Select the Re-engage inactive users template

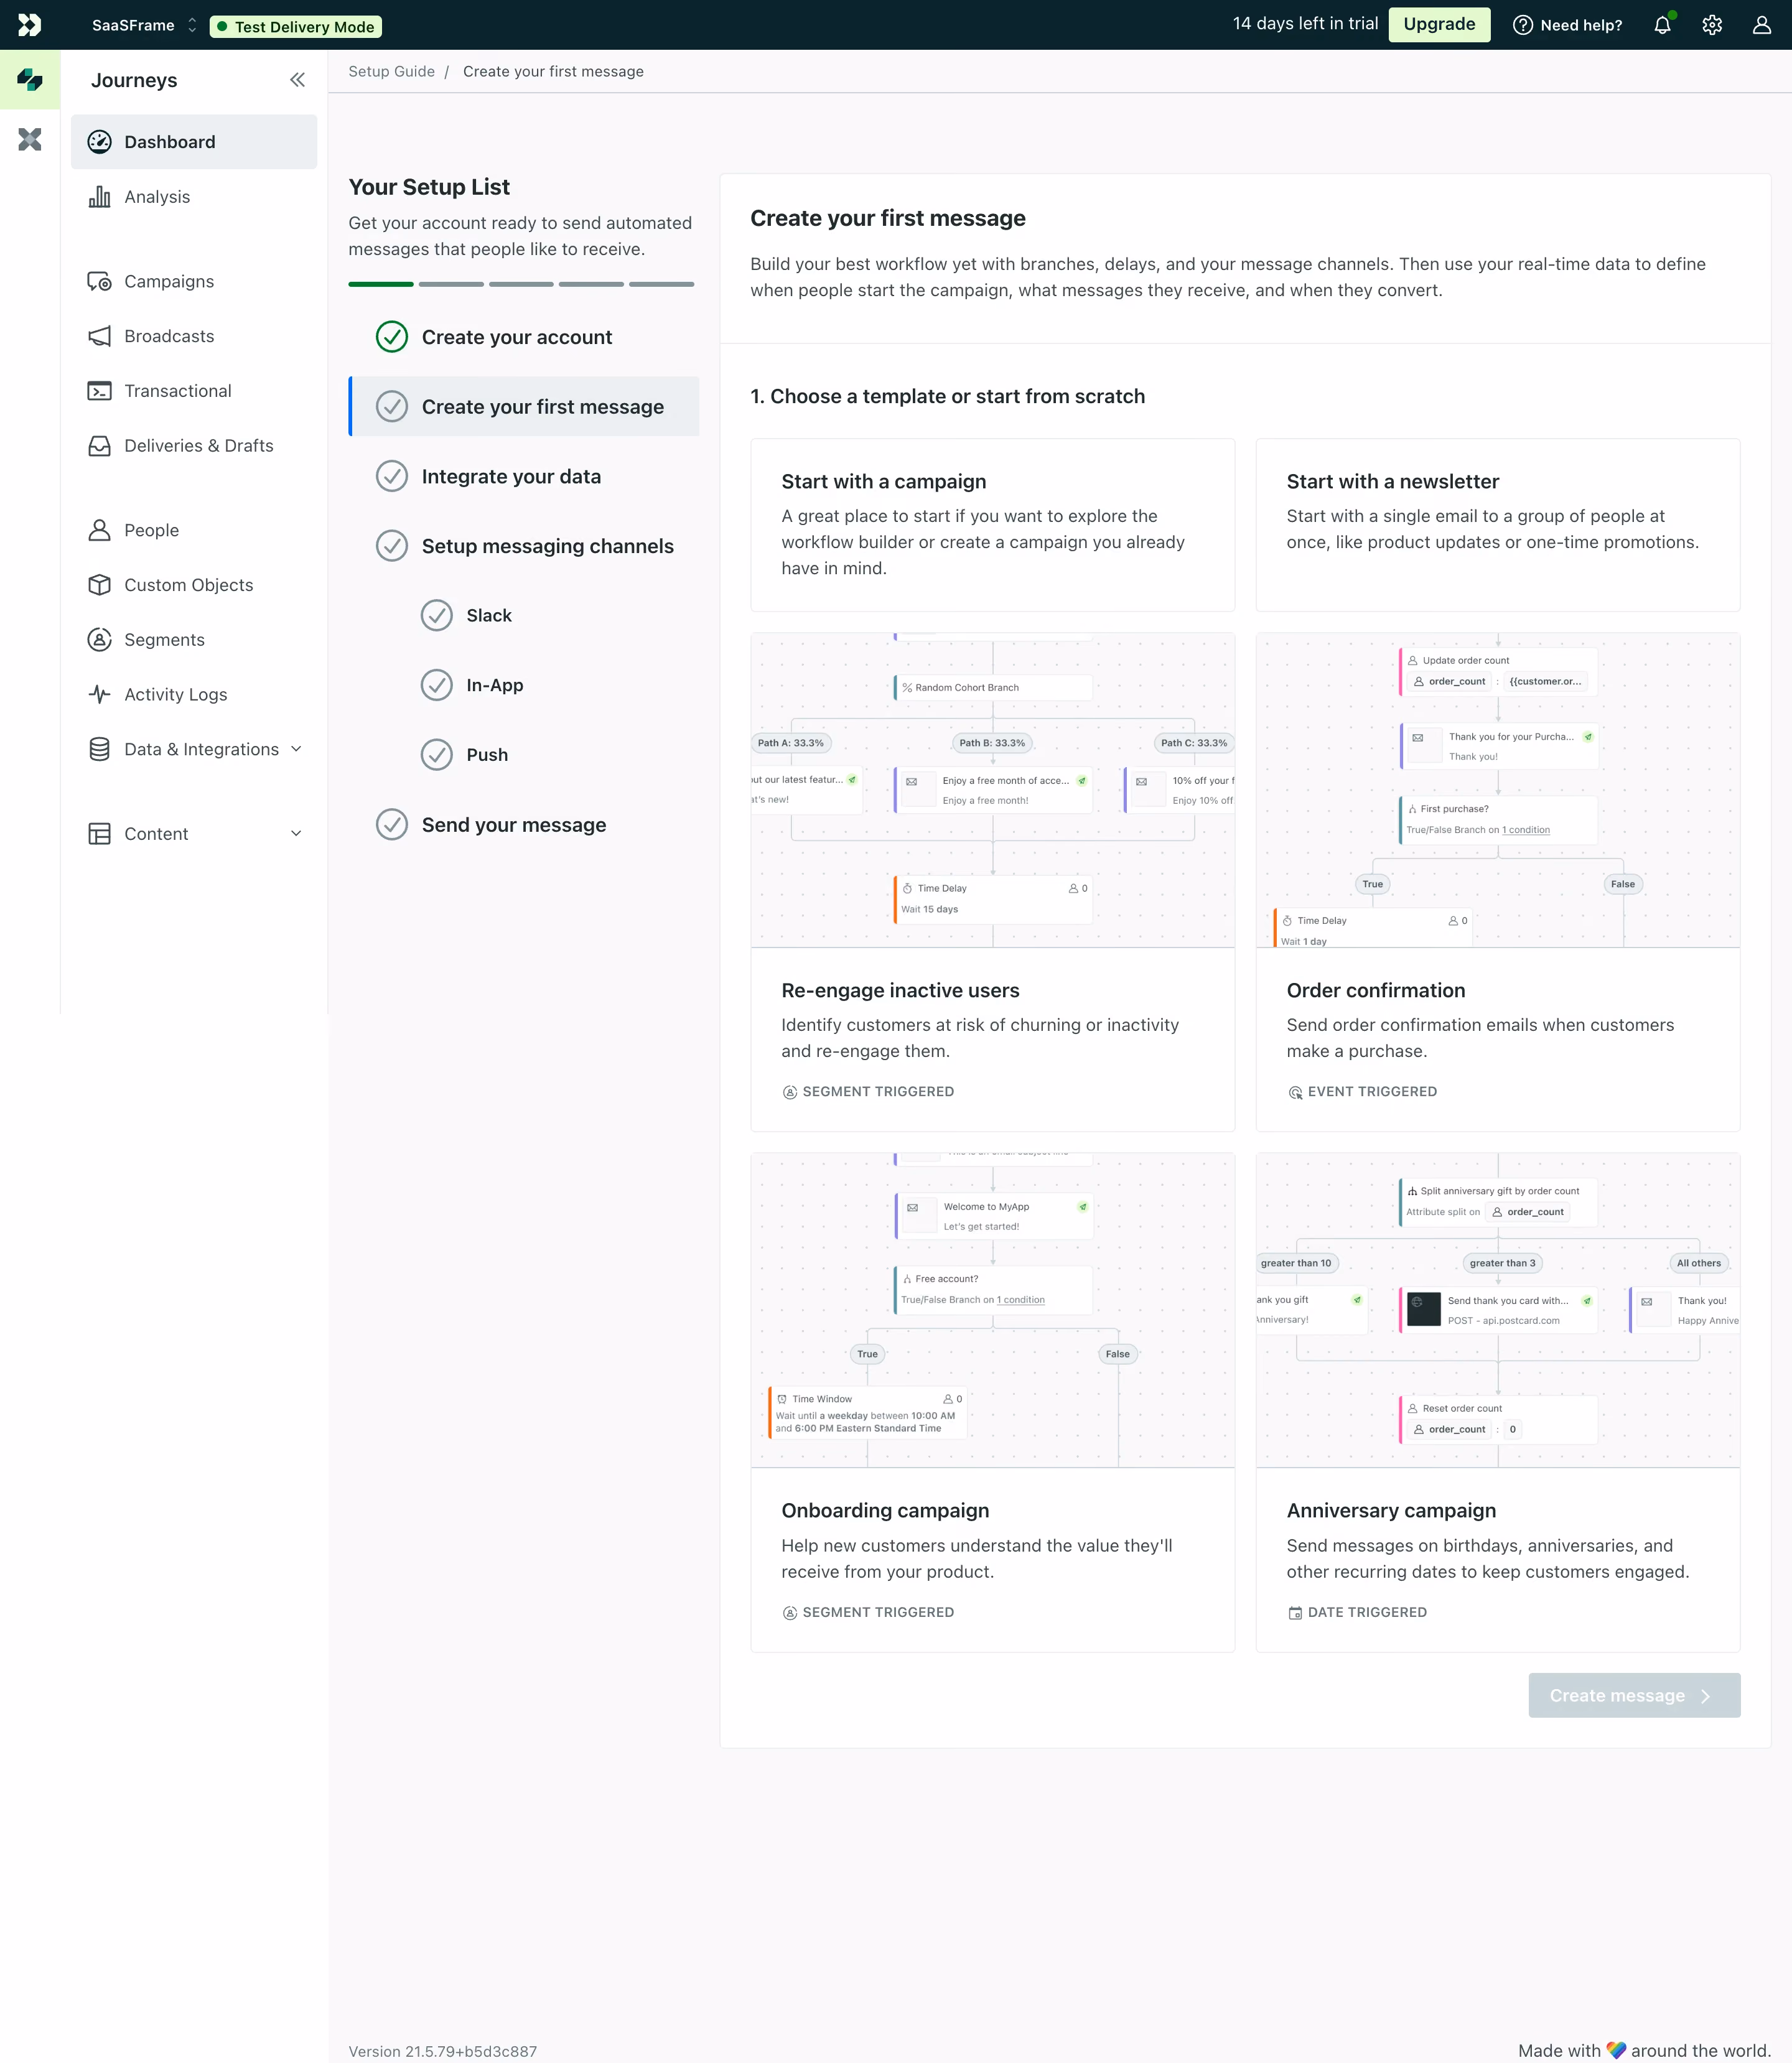click(x=992, y=882)
